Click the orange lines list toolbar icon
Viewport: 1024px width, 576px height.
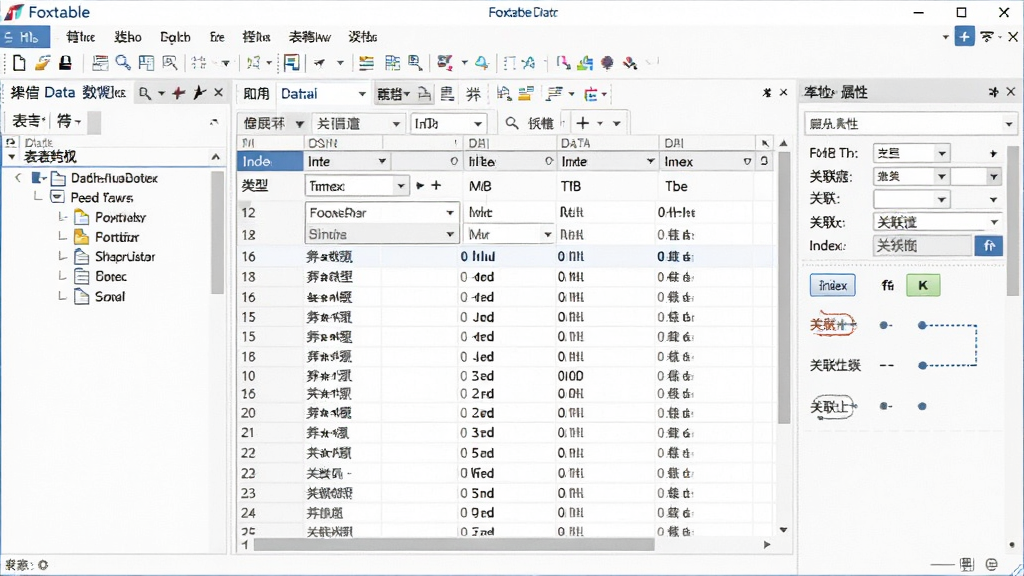[366, 63]
